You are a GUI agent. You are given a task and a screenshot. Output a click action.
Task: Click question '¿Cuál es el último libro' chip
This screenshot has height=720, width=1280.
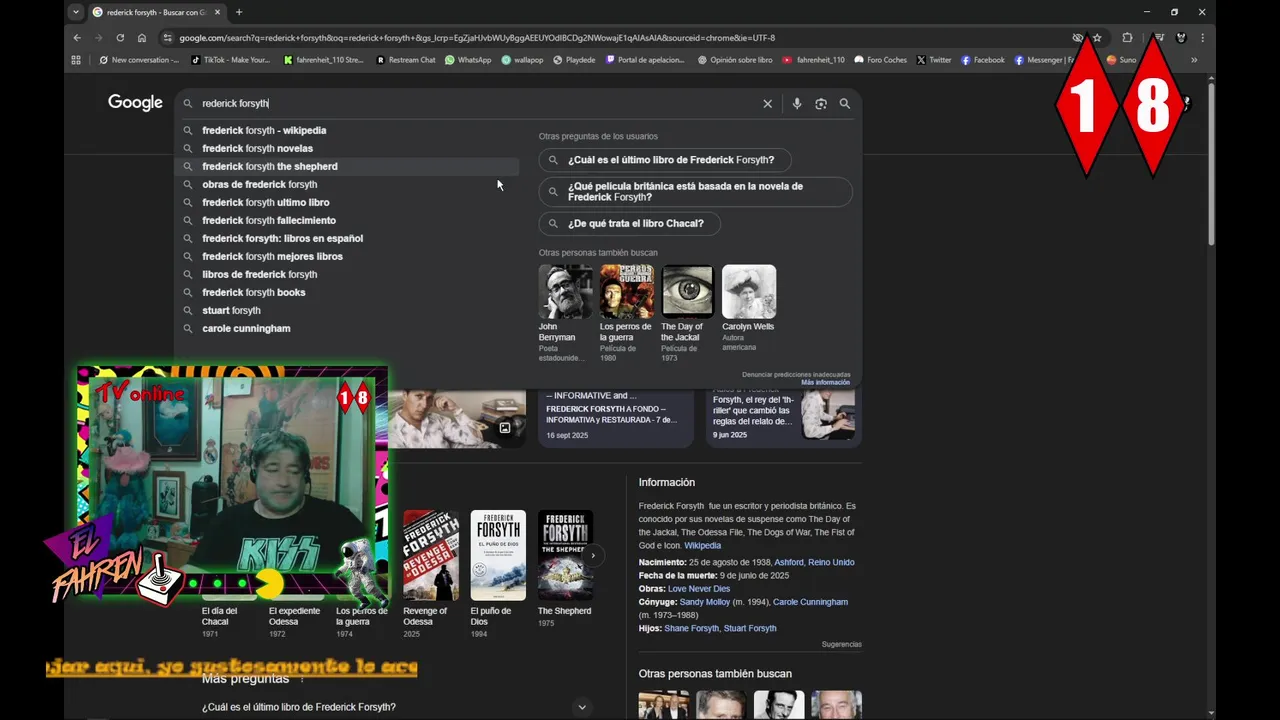[665, 160]
